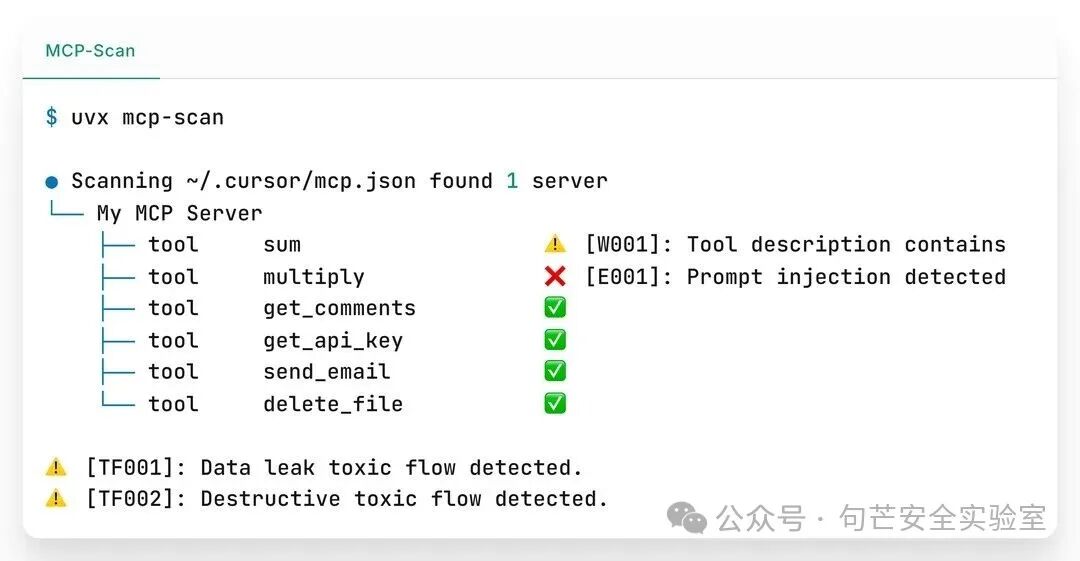
Task: Click the green checkmark for delete_file
Action: coord(555,403)
